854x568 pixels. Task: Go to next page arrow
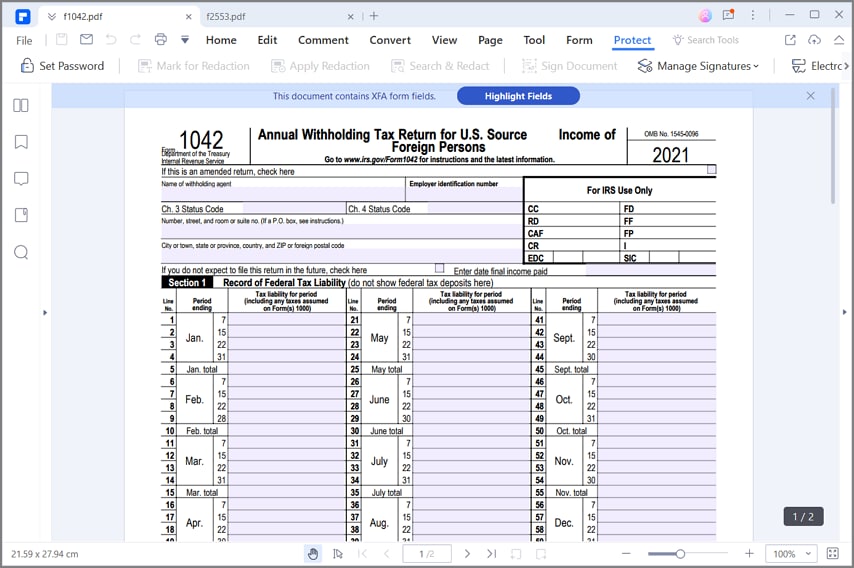[x=467, y=554]
